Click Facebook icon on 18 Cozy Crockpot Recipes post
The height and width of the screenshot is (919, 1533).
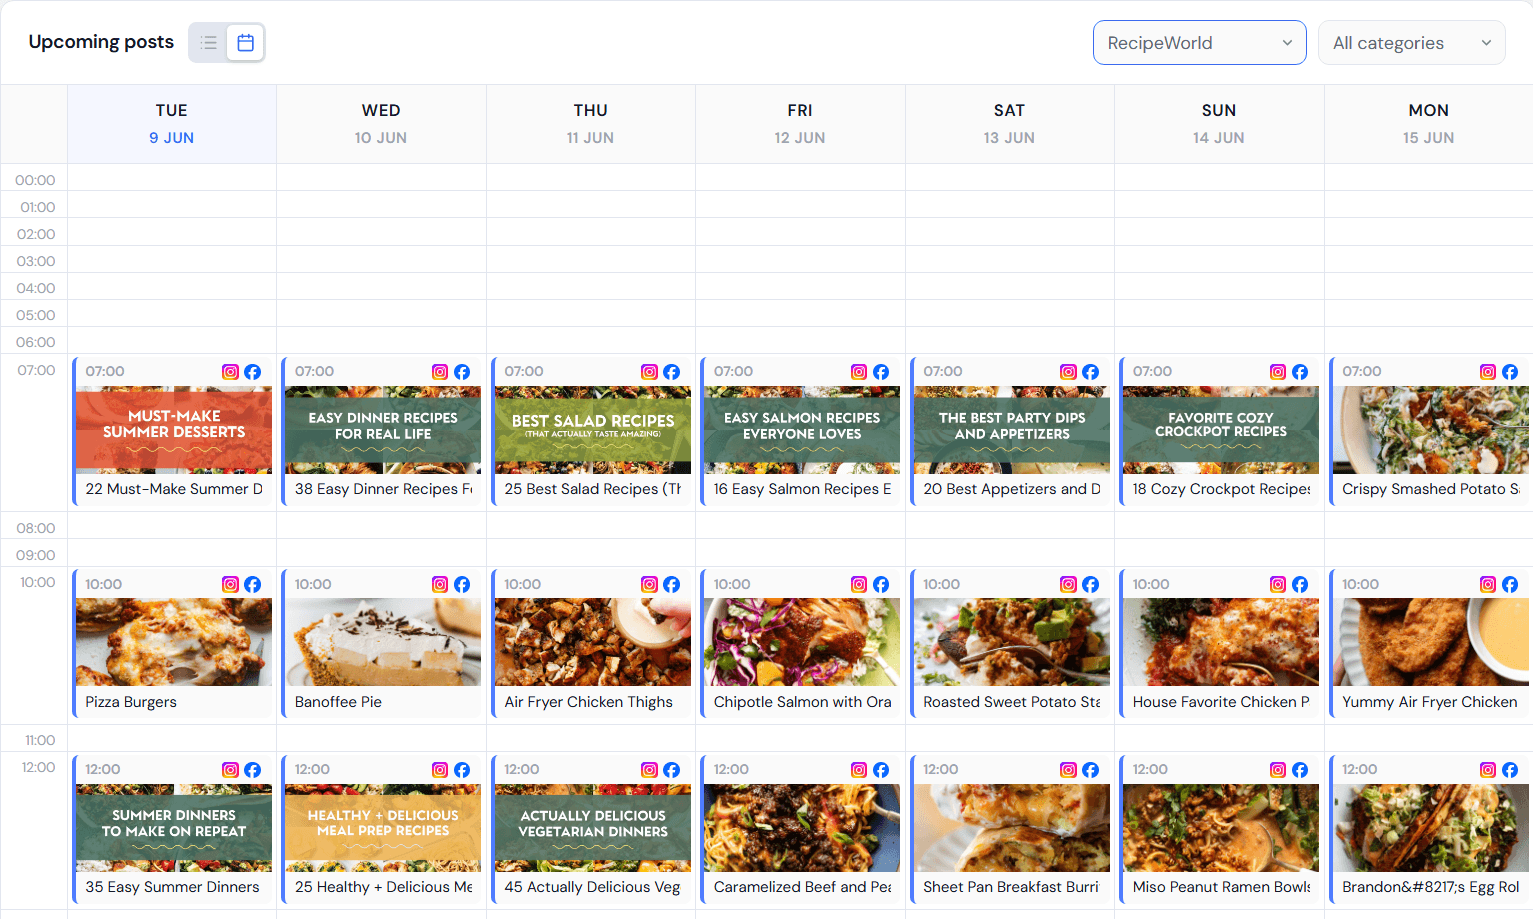click(x=1300, y=372)
